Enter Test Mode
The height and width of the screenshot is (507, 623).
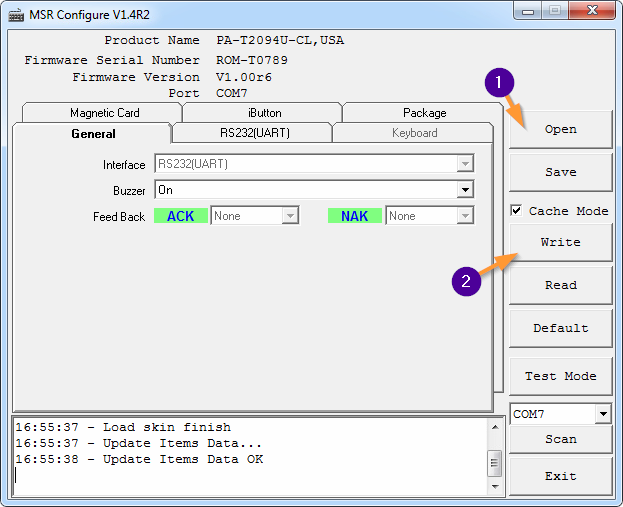tap(560, 376)
